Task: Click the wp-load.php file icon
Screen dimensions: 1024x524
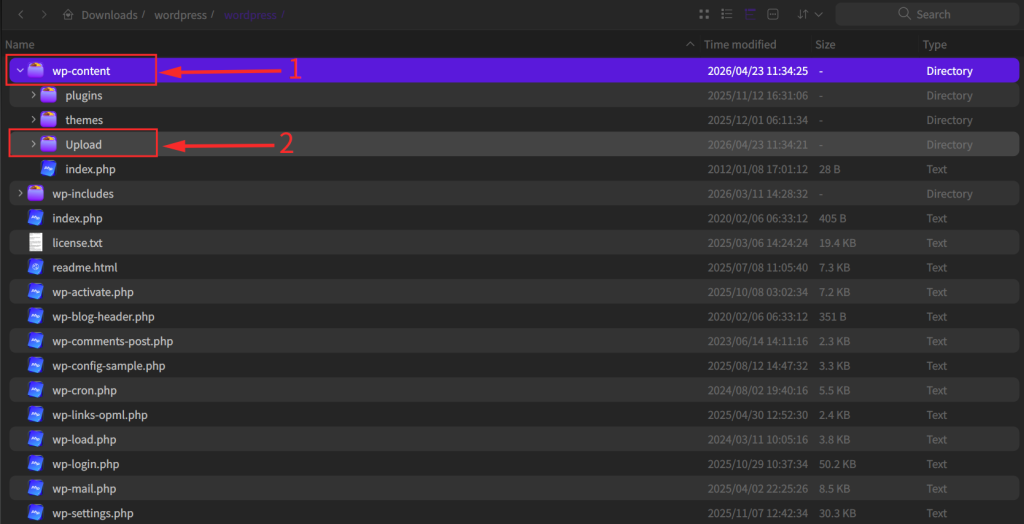Action: [36, 439]
